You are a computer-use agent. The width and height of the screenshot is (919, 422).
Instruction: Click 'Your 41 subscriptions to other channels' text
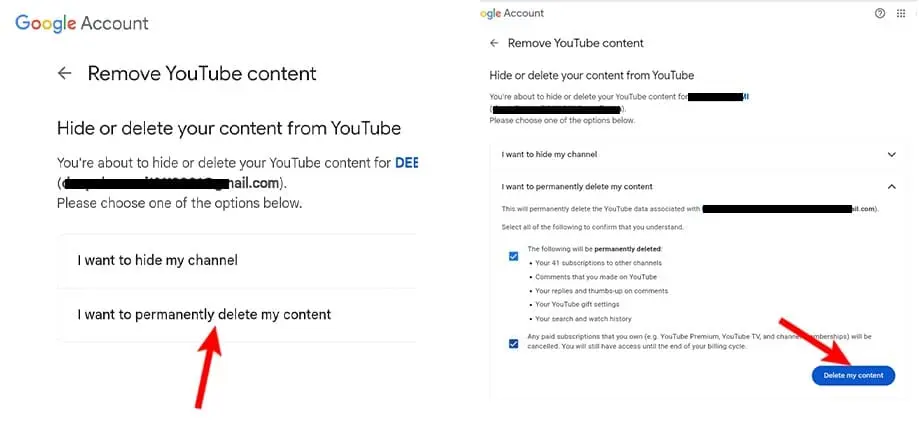[598, 263]
